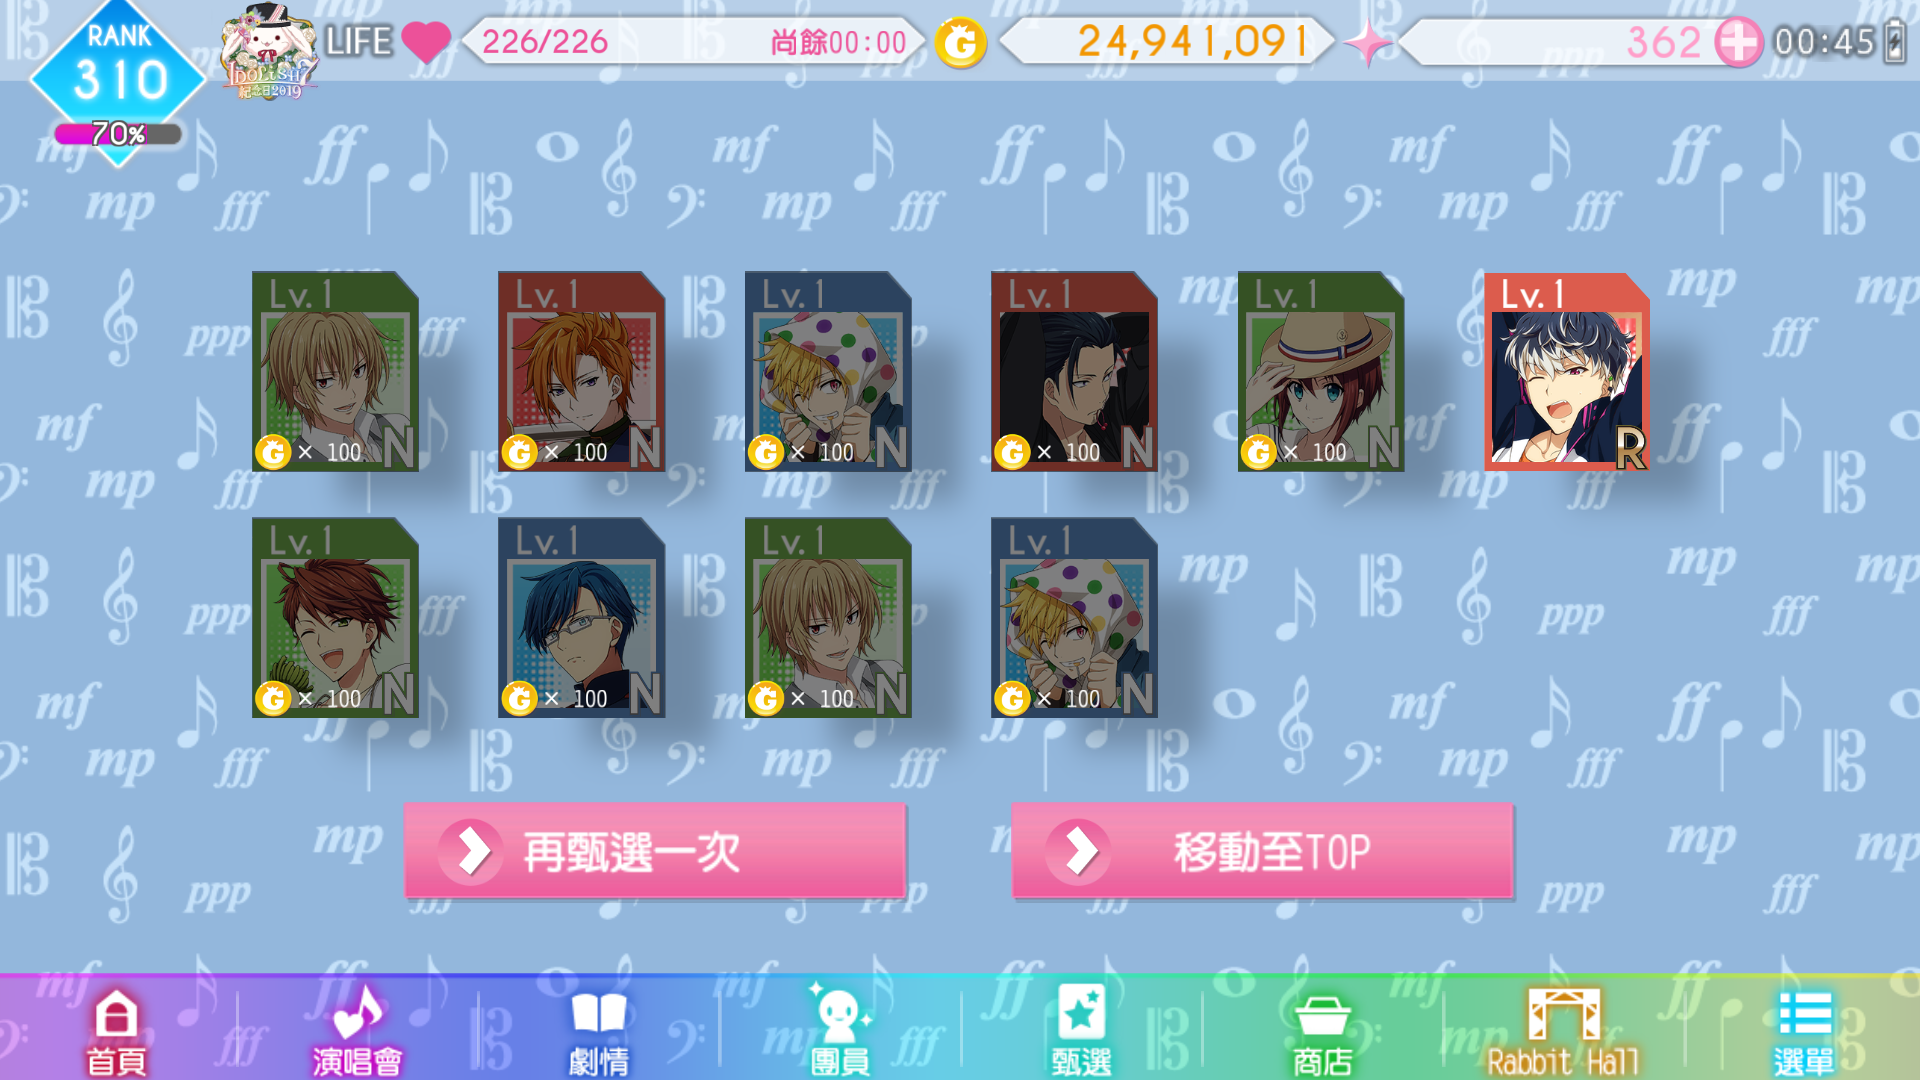
Task: Select the red N card with orange-haired character
Action: pyautogui.click(x=581, y=372)
